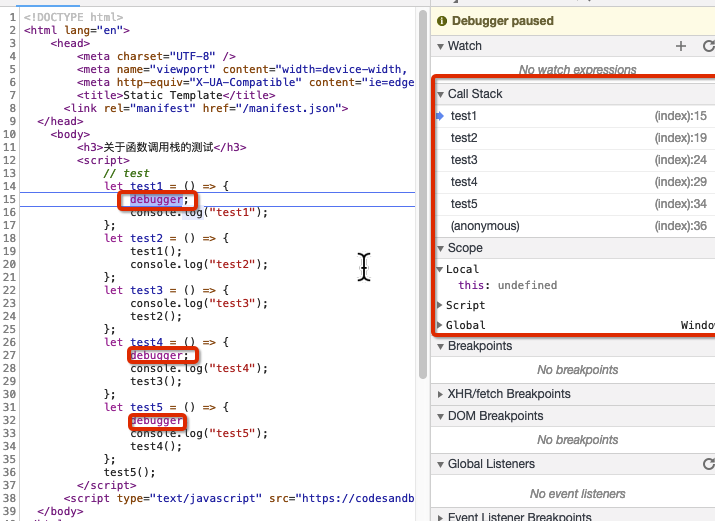Image resolution: width=715 pixels, height=521 pixels.
Task: Click 'No watch expressions' text
Action: point(577,70)
